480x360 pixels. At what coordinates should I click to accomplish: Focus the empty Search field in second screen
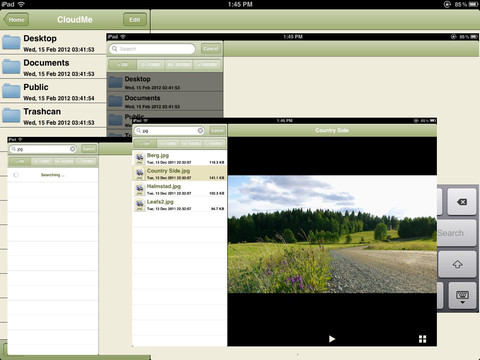152,49
